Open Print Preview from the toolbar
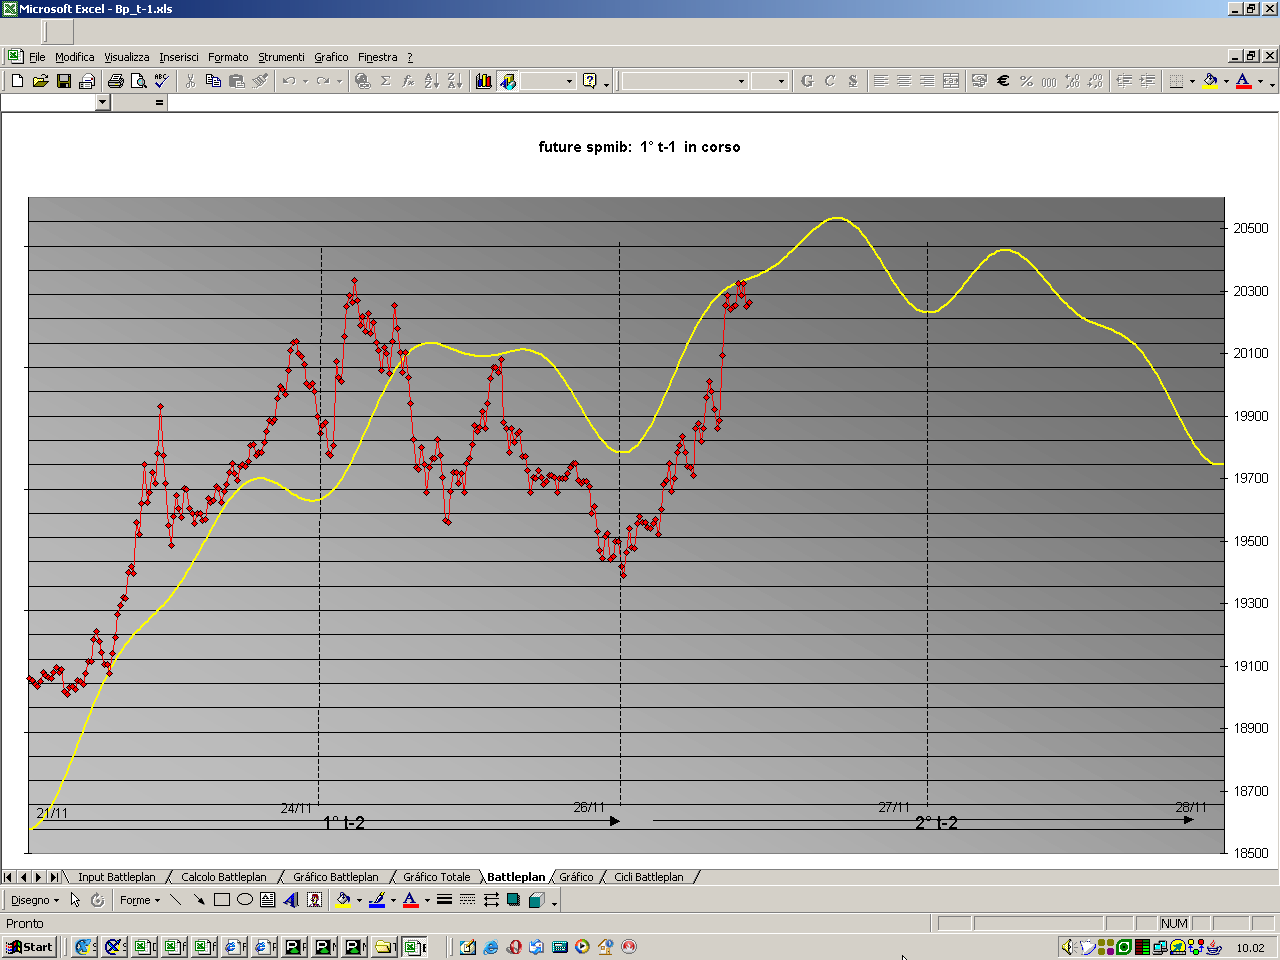The height and width of the screenshot is (960, 1280). (139, 81)
